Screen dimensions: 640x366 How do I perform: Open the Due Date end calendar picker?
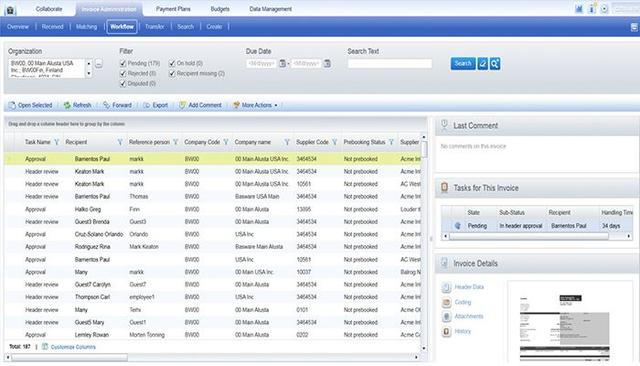(327, 64)
